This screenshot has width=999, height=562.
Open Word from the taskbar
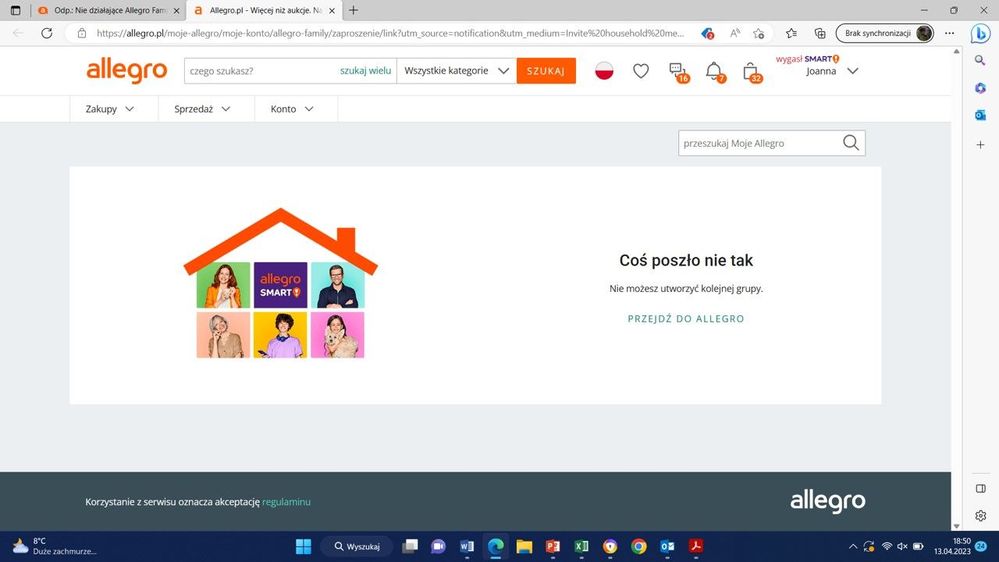click(466, 546)
